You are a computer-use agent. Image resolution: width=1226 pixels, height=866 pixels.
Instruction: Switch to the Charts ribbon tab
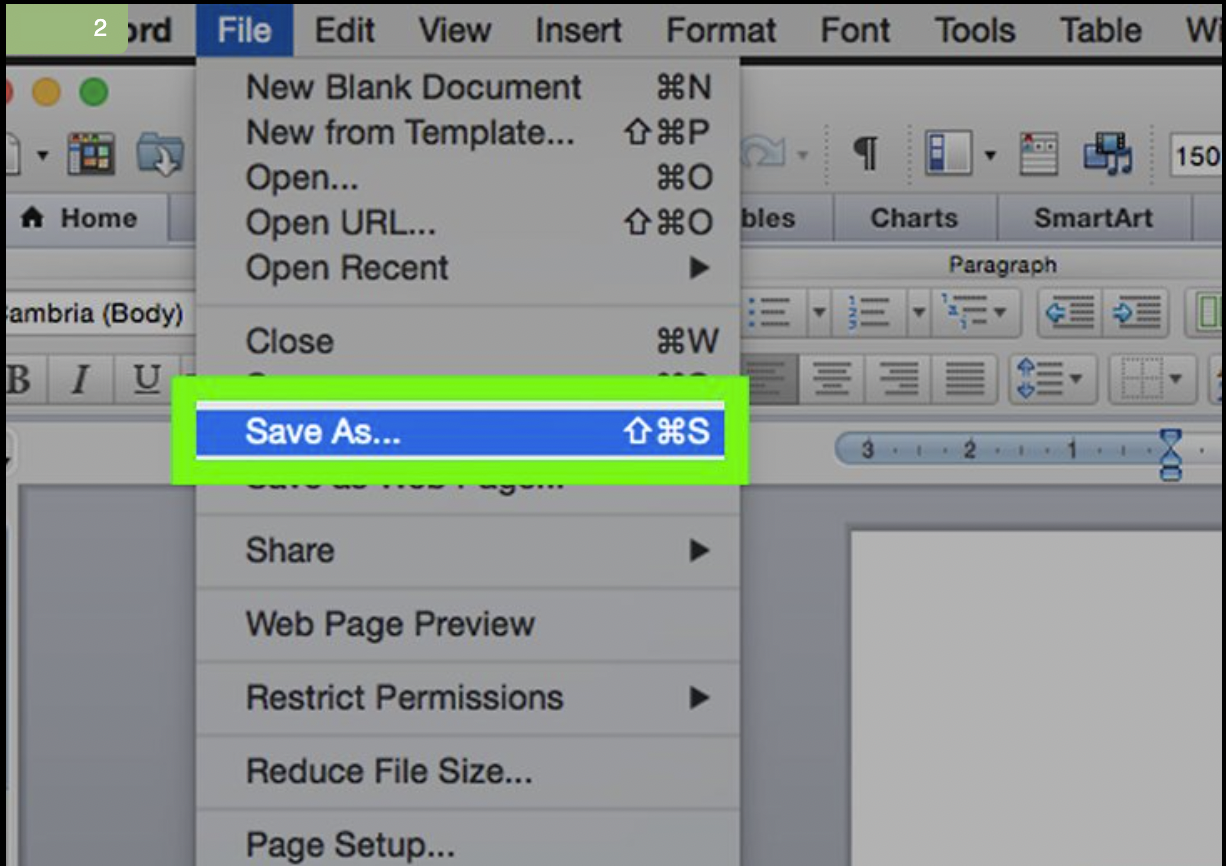pyautogui.click(x=915, y=218)
